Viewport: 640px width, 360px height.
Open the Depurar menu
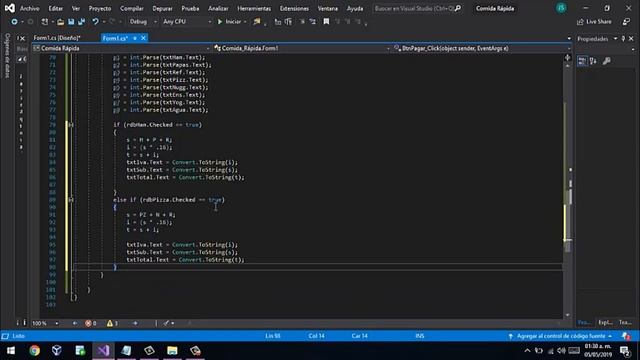click(162, 8)
